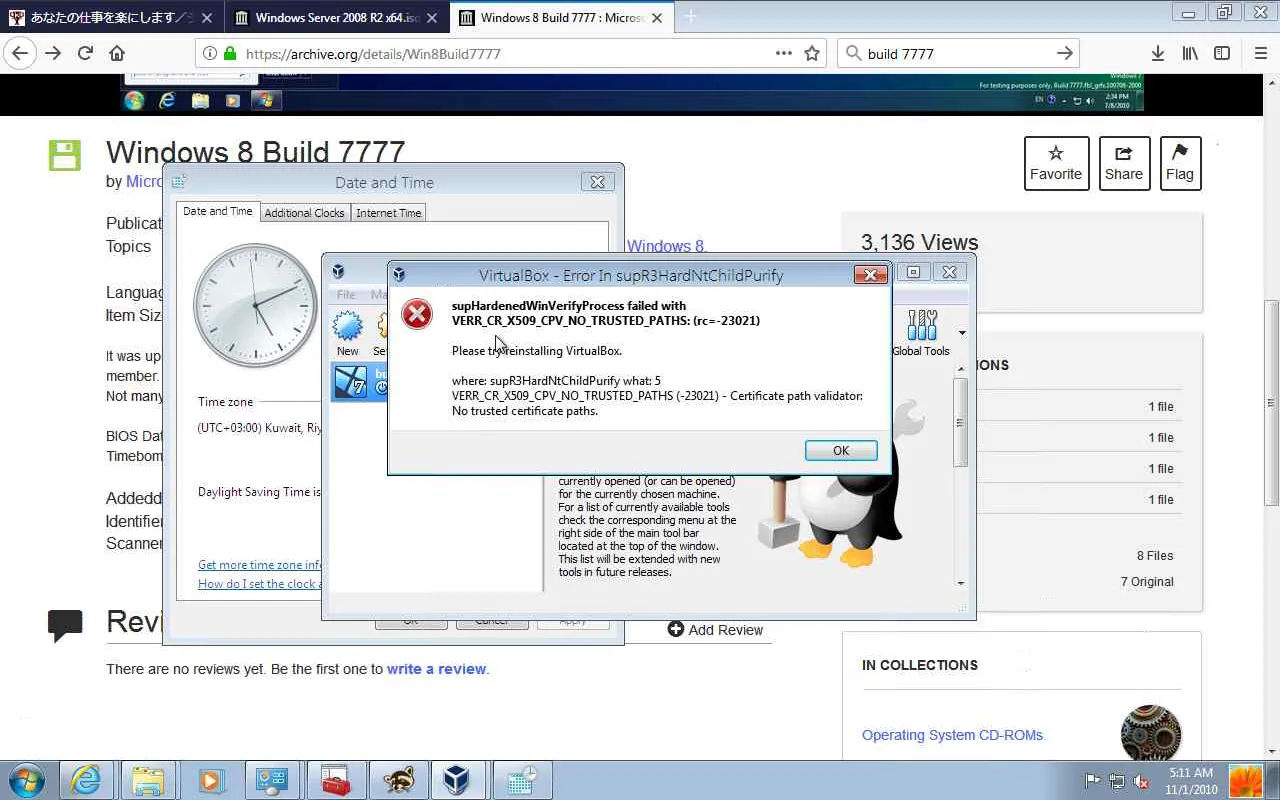Switch to VirtualBox on the taskbar
The image size is (1280, 800).
[458, 780]
